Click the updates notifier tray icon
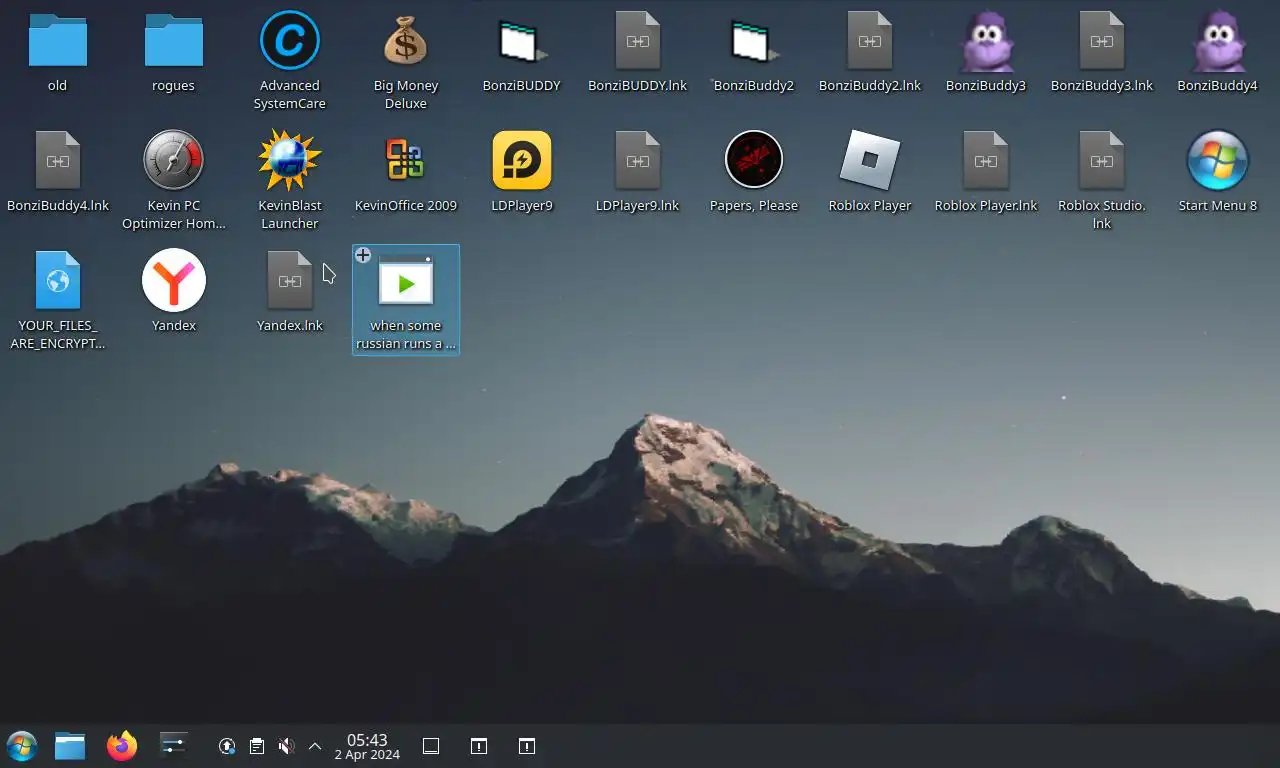Image resolution: width=1280 pixels, height=768 pixels. click(x=227, y=746)
